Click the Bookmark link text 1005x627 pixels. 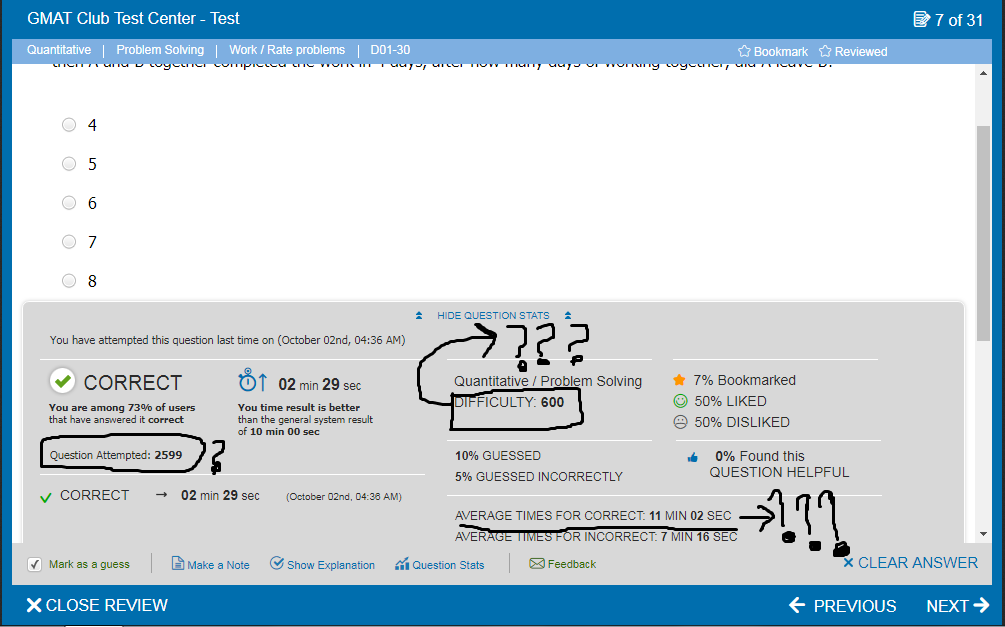pyautogui.click(x=781, y=51)
